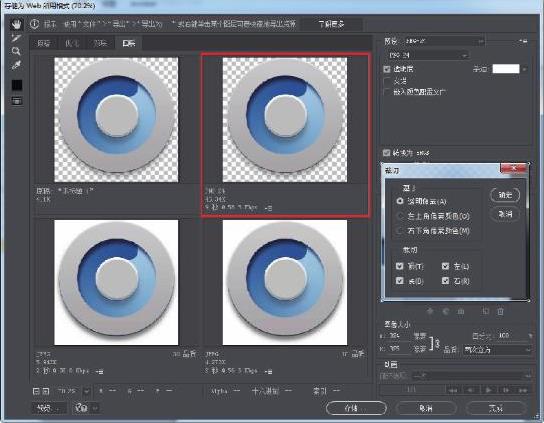544x423 pixels.
Task: Click the black eyedropper color swatch
Action: [x=17, y=85]
